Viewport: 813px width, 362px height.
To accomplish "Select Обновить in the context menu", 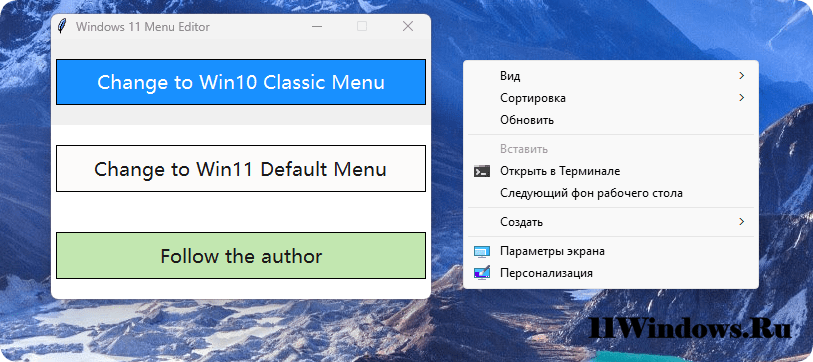I will [x=611, y=120].
